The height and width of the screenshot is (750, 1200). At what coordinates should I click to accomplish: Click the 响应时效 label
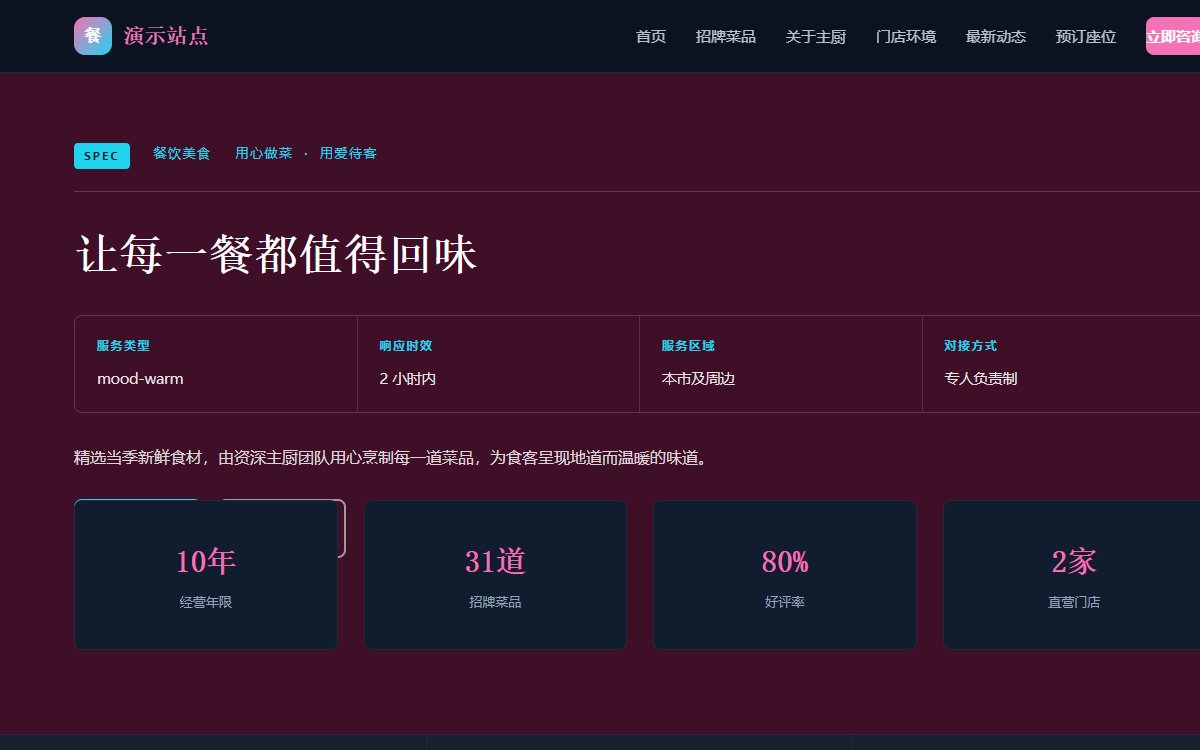(406, 346)
